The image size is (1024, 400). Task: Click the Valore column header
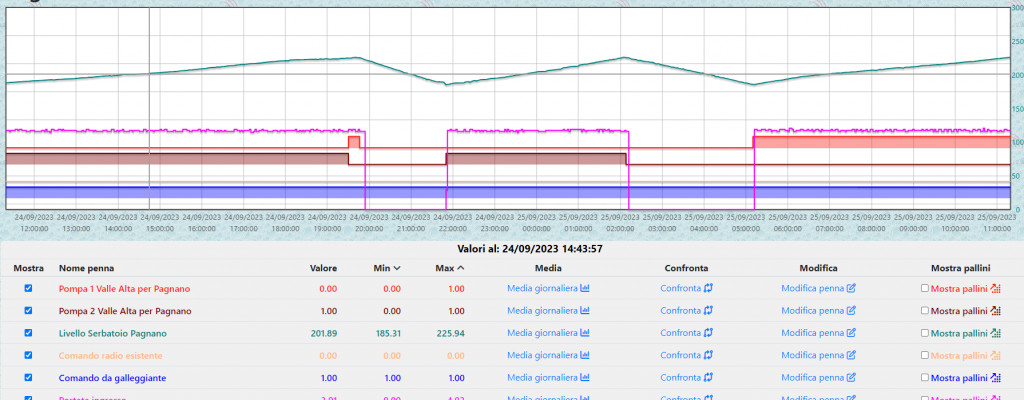pos(323,268)
